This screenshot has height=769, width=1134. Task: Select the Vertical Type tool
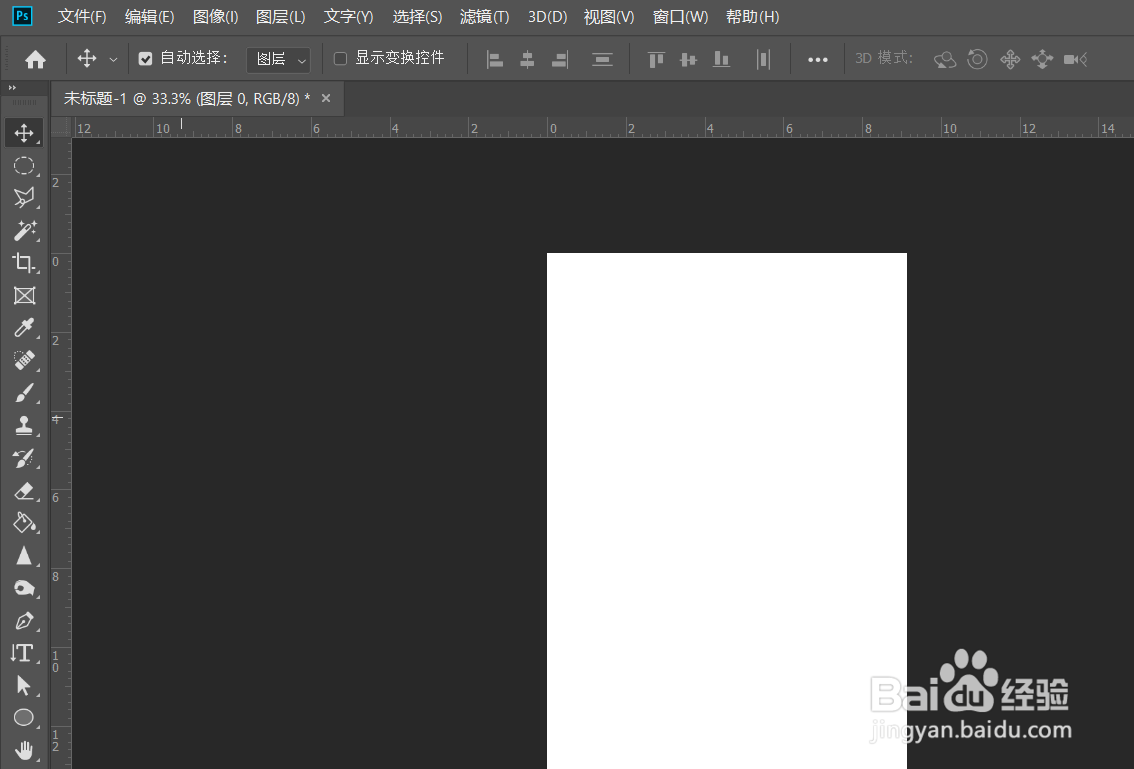coord(24,653)
